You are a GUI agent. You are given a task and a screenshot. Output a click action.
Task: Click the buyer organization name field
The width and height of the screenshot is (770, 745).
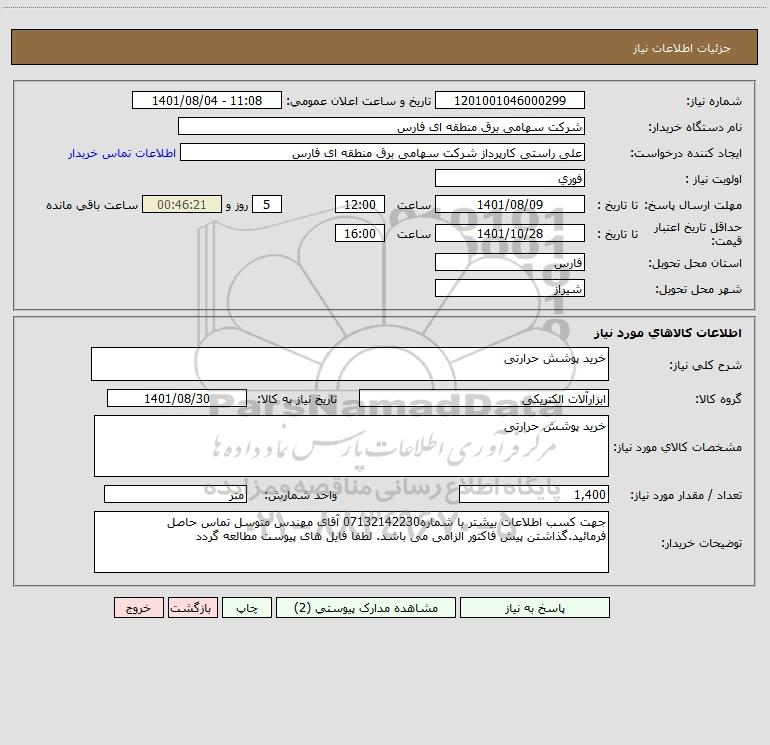click(x=381, y=126)
